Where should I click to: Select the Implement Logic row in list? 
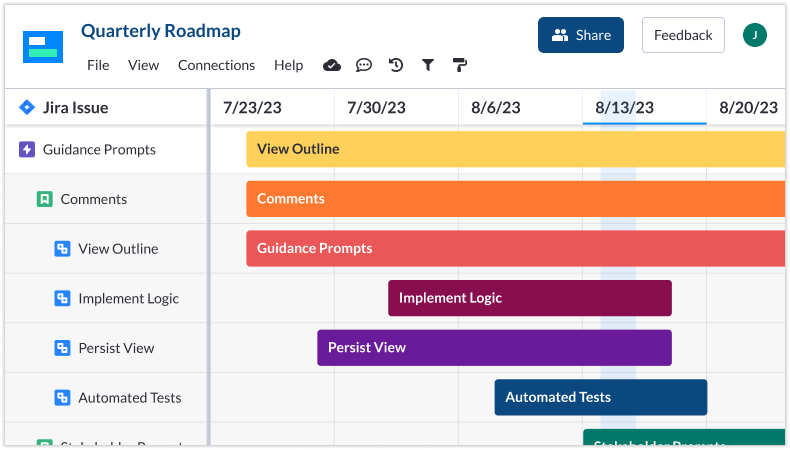[x=106, y=298]
